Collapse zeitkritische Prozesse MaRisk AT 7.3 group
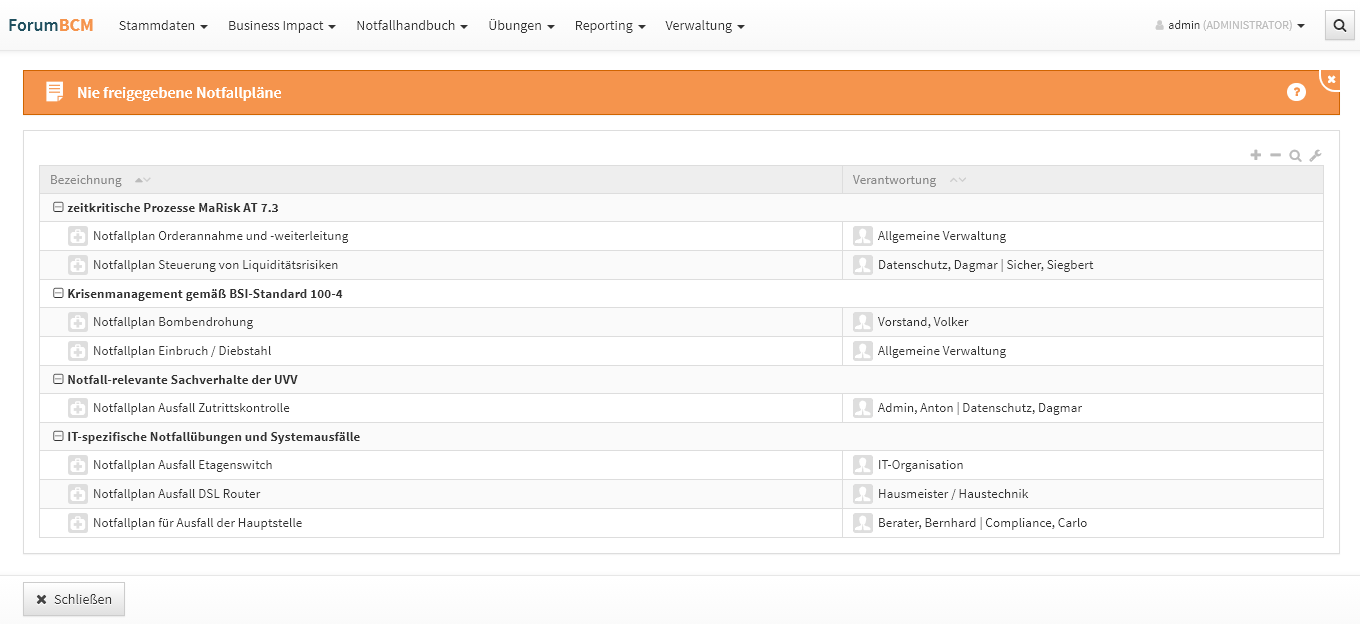Image resolution: width=1360 pixels, height=624 pixels. pyautogui.click(x=58, y=208)
